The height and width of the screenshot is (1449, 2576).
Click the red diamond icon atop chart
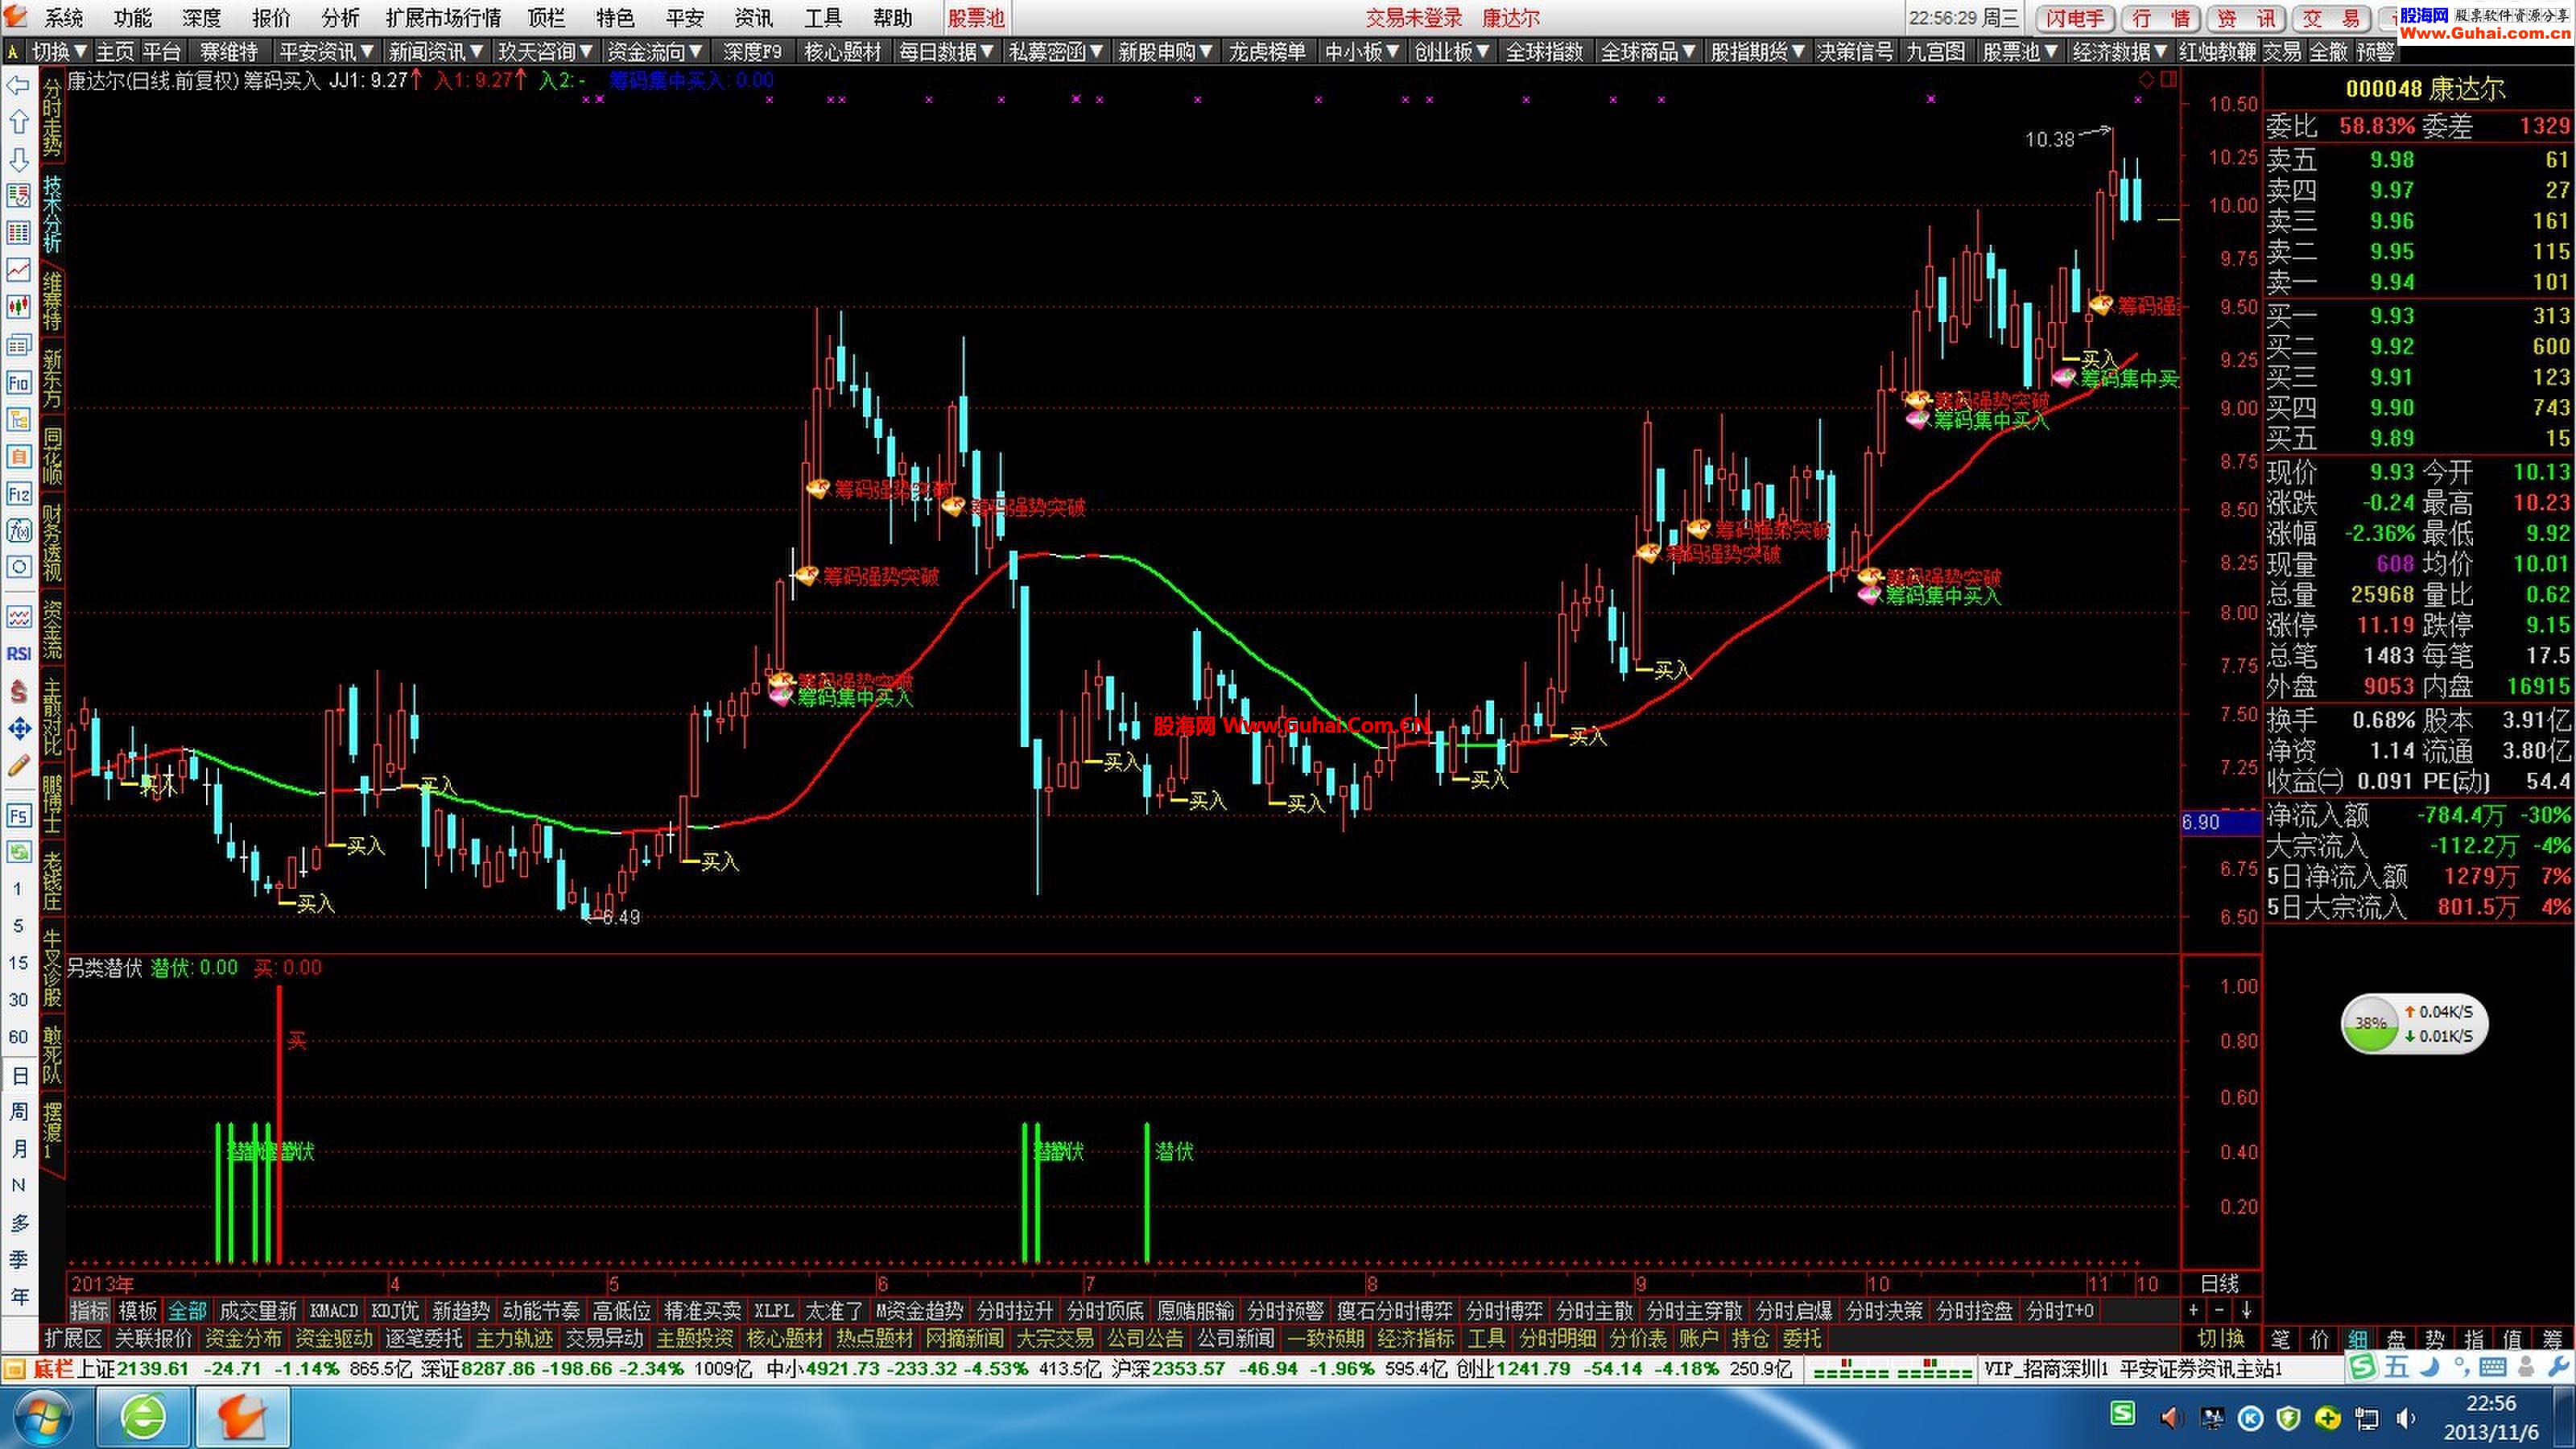click(2145, 79)
